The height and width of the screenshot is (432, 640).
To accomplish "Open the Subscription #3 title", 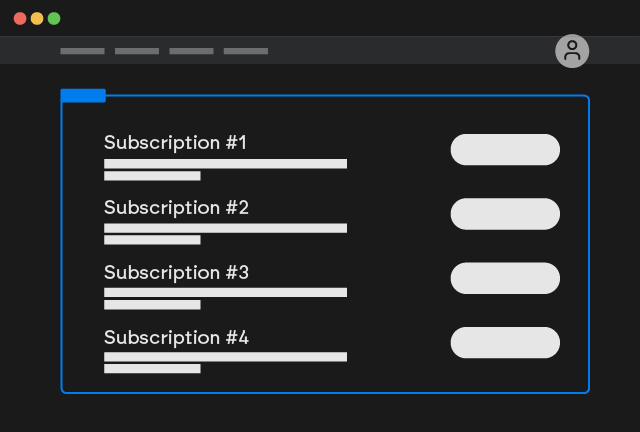I will coord(176,272).
